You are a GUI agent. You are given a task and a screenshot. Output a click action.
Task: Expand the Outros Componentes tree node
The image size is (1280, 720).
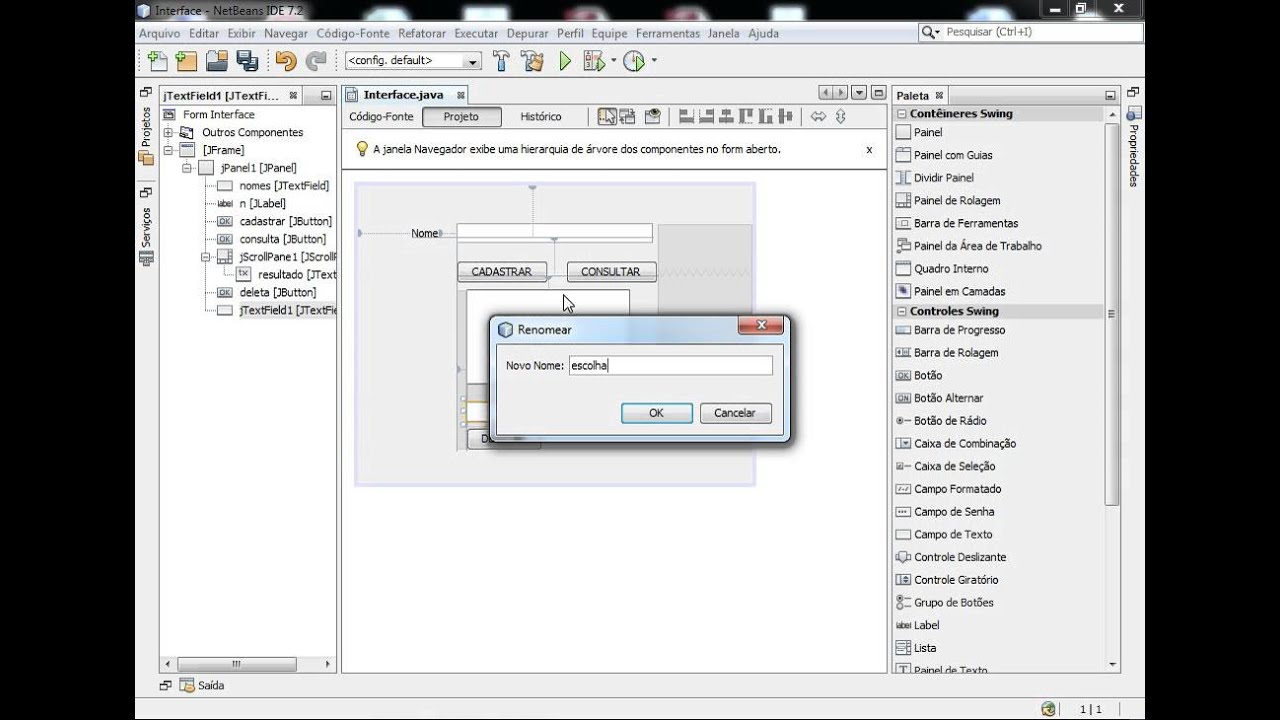pos(169,132)
